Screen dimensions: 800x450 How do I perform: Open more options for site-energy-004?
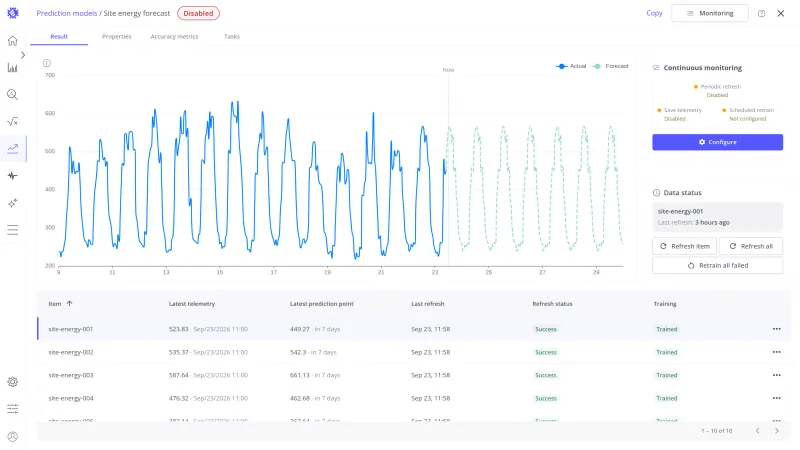click(777, 398)
